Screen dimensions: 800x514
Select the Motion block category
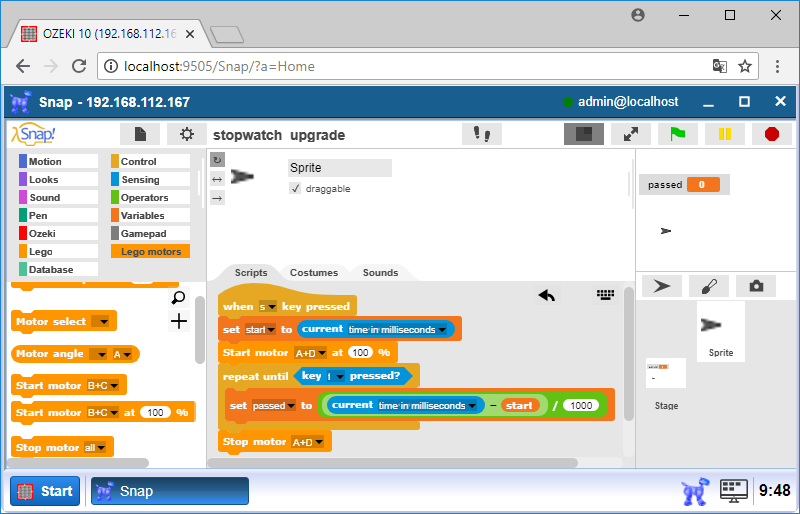click(58, 161)
